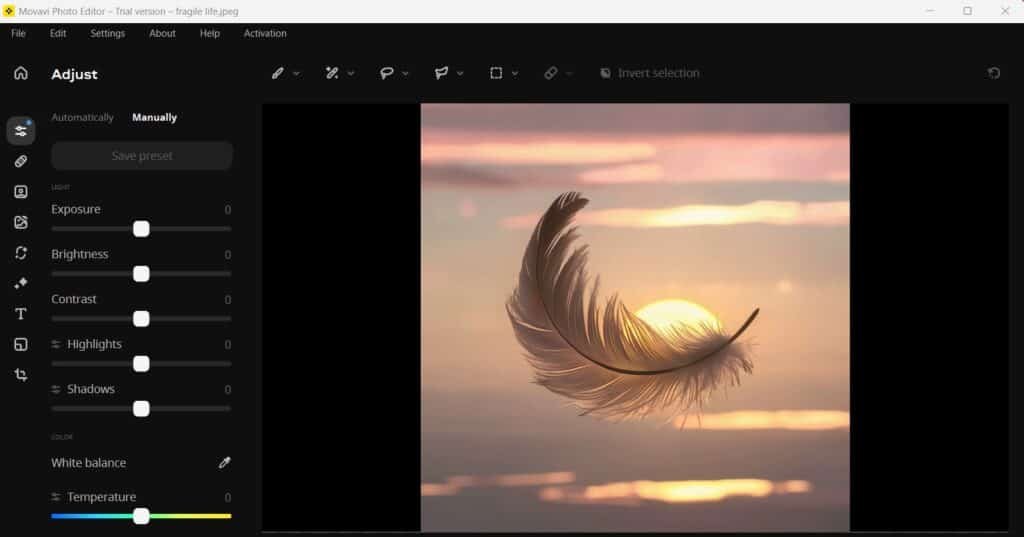Pick the White balance eyedropper

click(x=224, y=463)
